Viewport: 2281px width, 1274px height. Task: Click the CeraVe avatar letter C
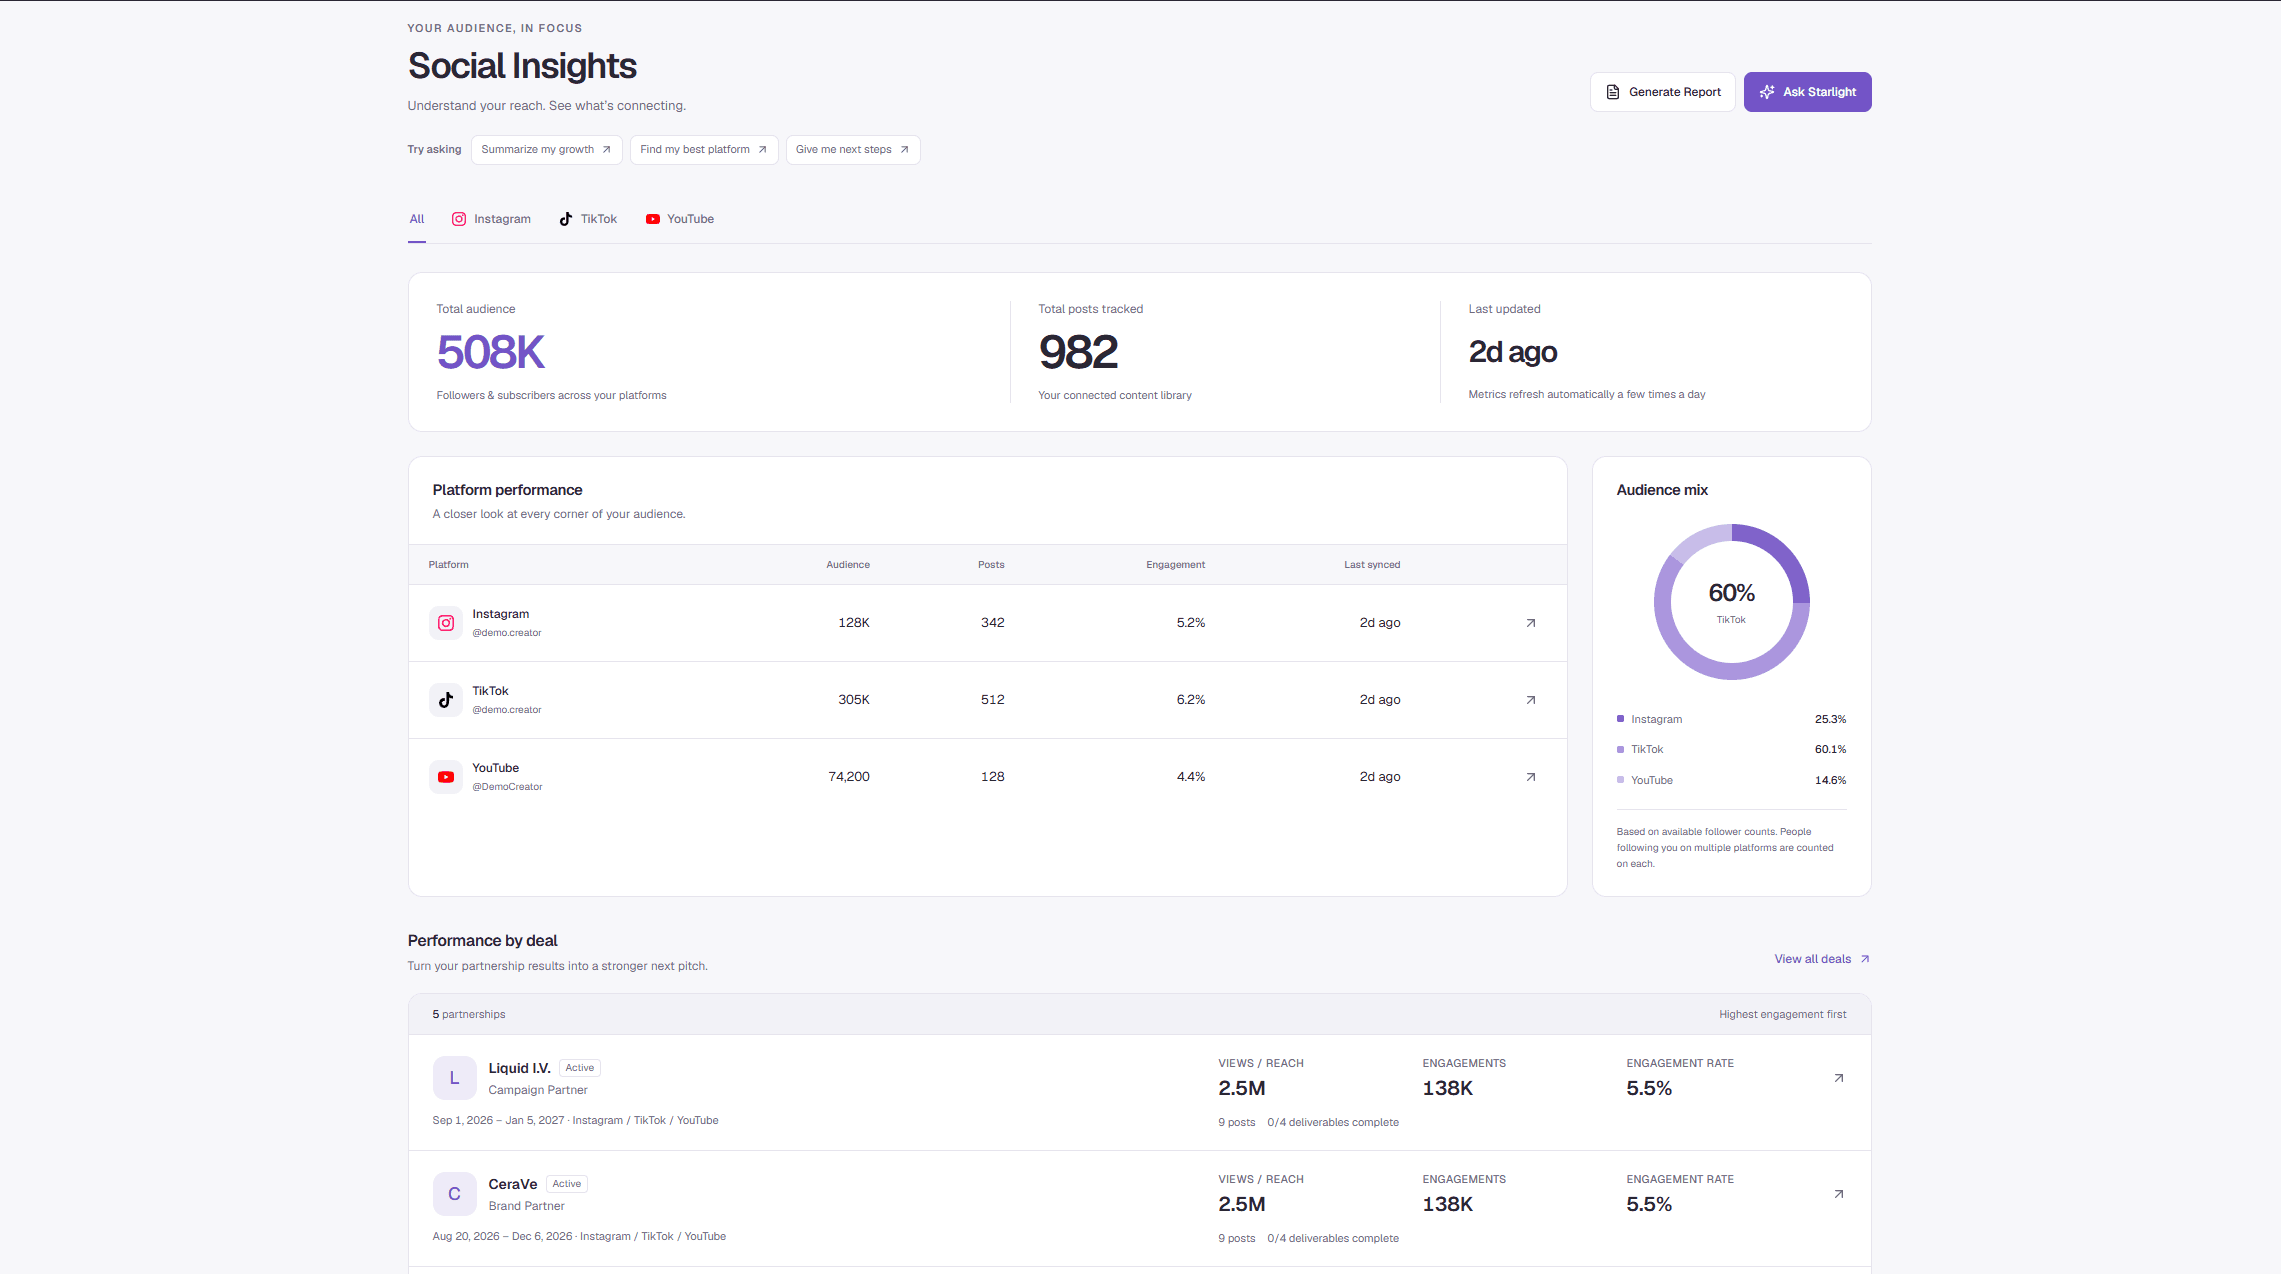pyautogui.click(x=454, y=1194)
